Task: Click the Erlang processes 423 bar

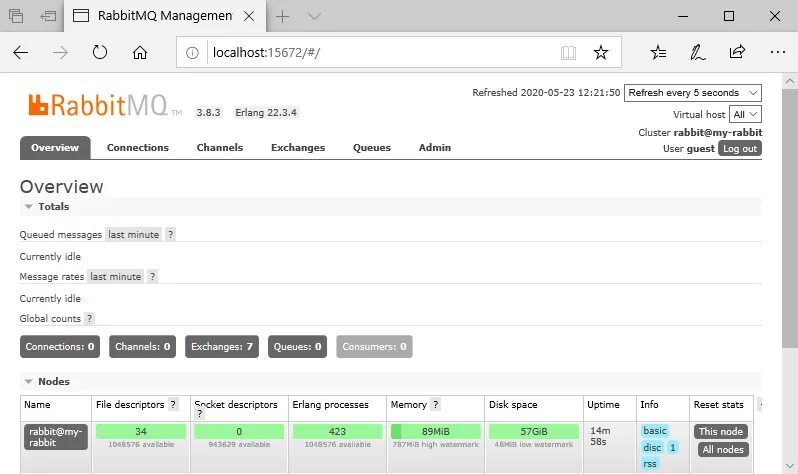Action: pyautogui.click(x=337, y=431)
